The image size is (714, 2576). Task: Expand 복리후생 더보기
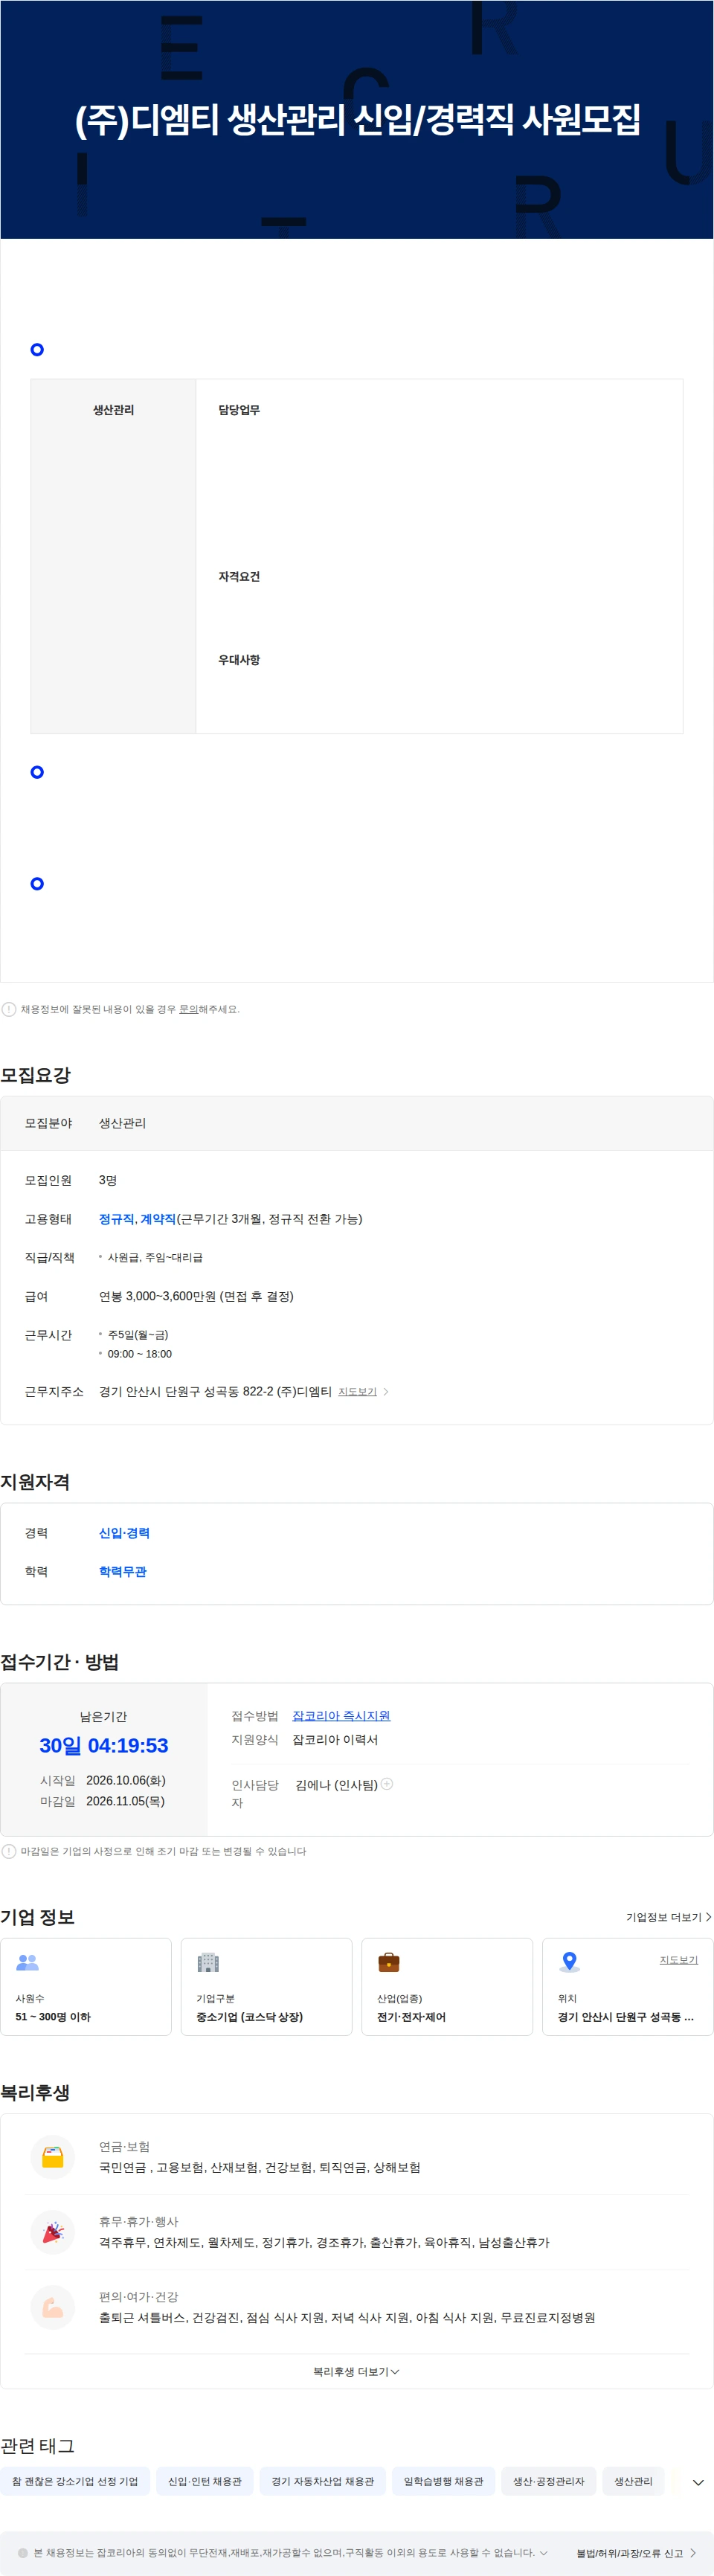point(356,2372)
